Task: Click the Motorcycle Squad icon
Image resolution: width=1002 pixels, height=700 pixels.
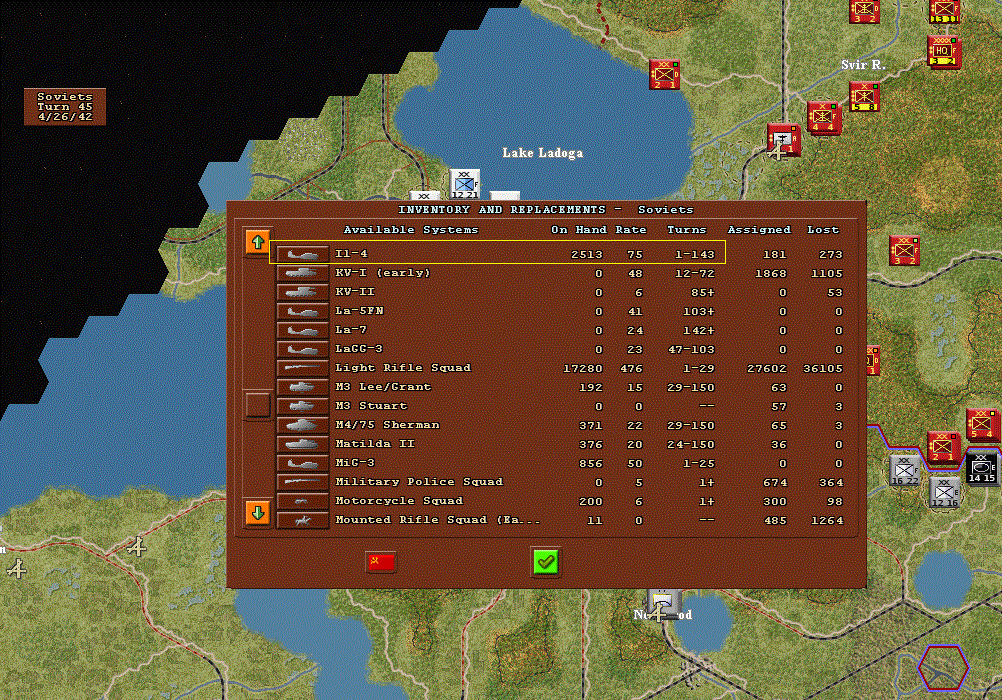Action: coord(303,501)
